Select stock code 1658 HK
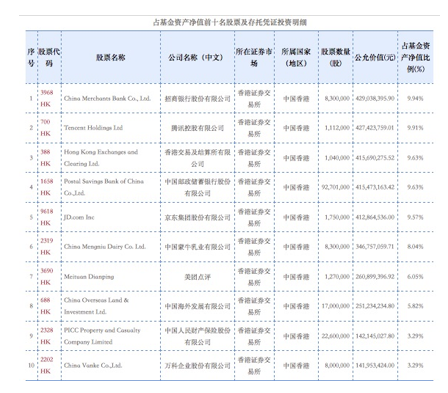448x393 pixels. point(47,187)
